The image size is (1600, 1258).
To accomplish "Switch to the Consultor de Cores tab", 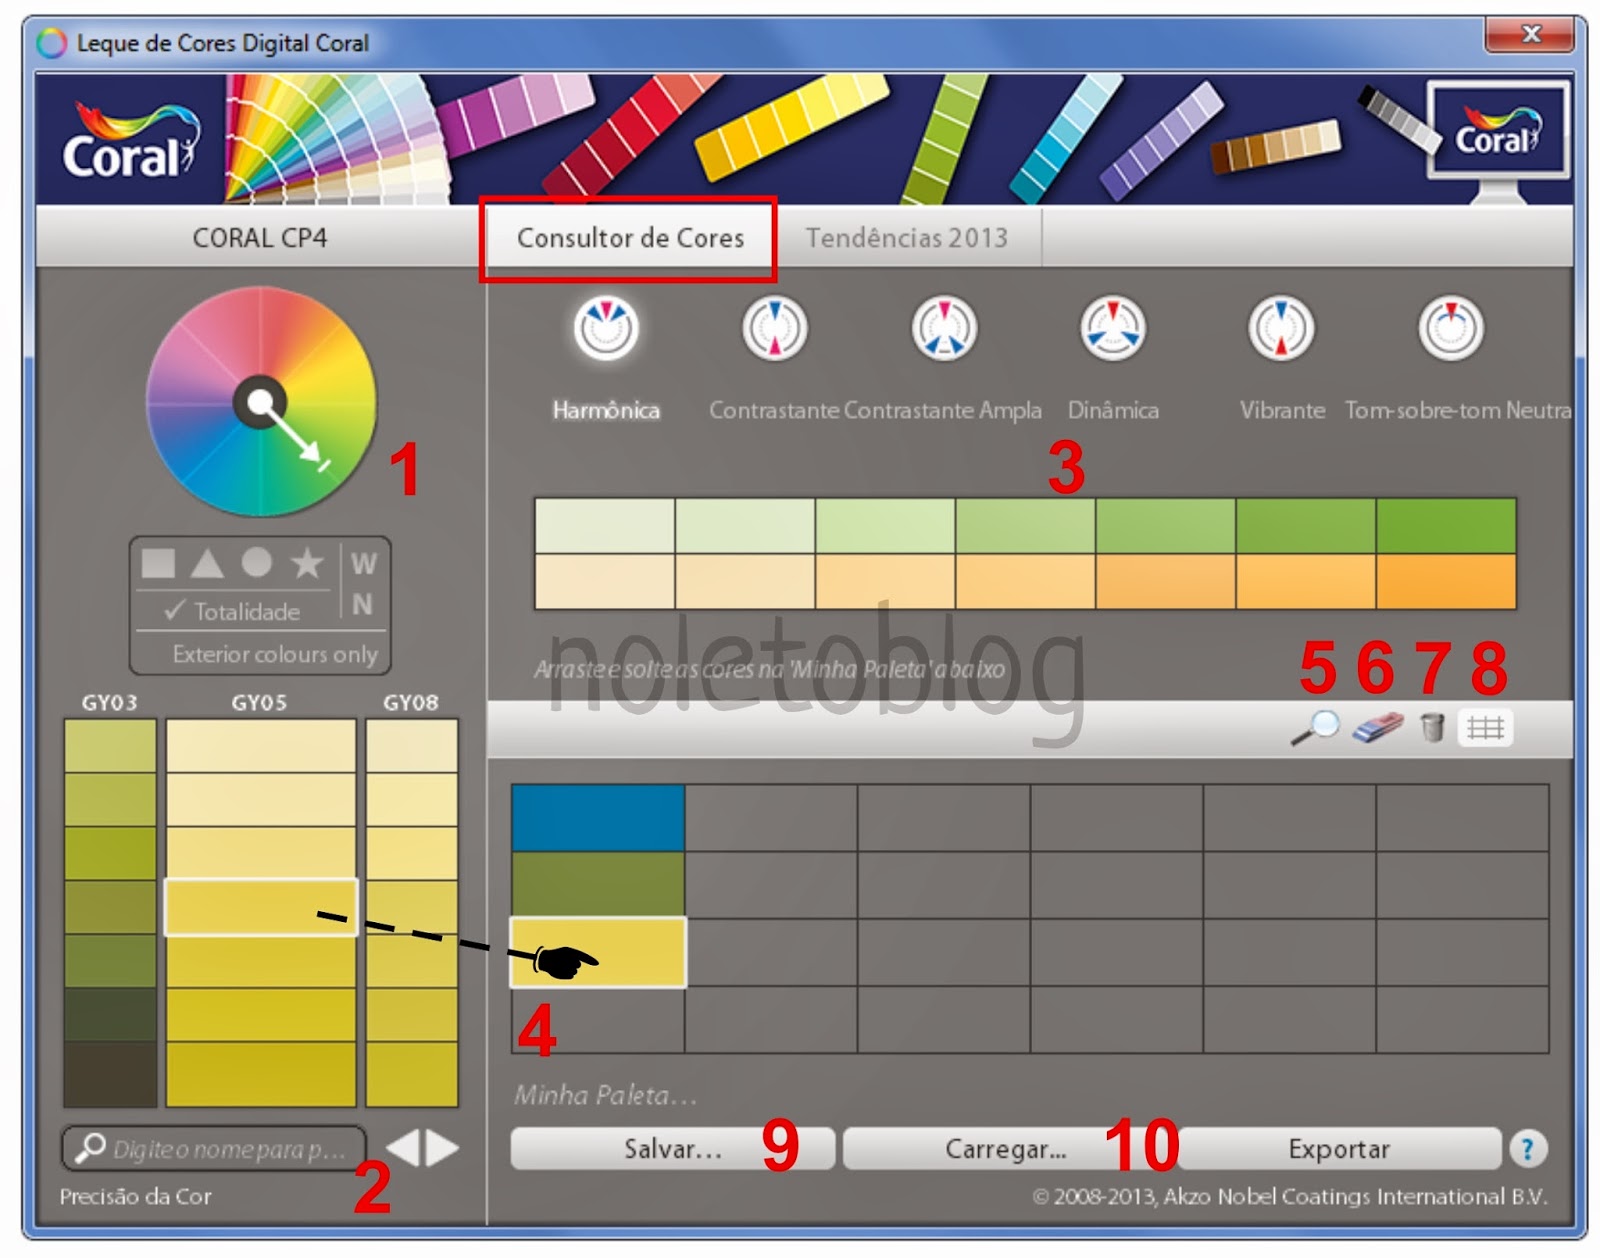I will click(630, 238).
